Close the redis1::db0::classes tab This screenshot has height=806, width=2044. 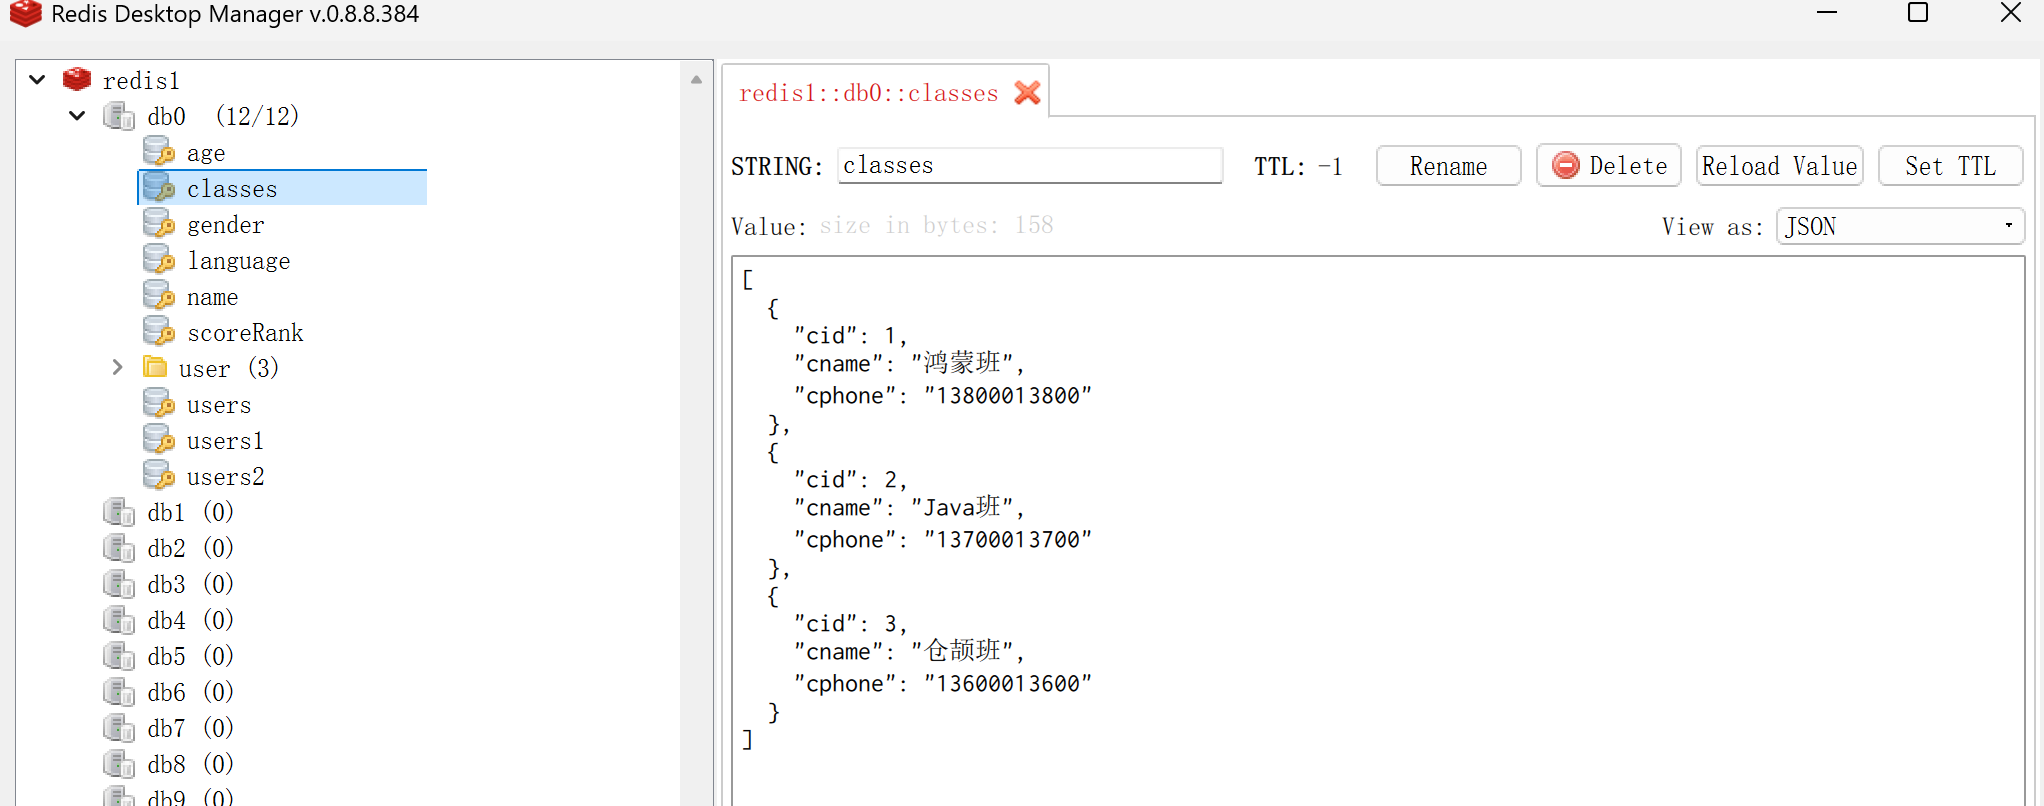1027,93
